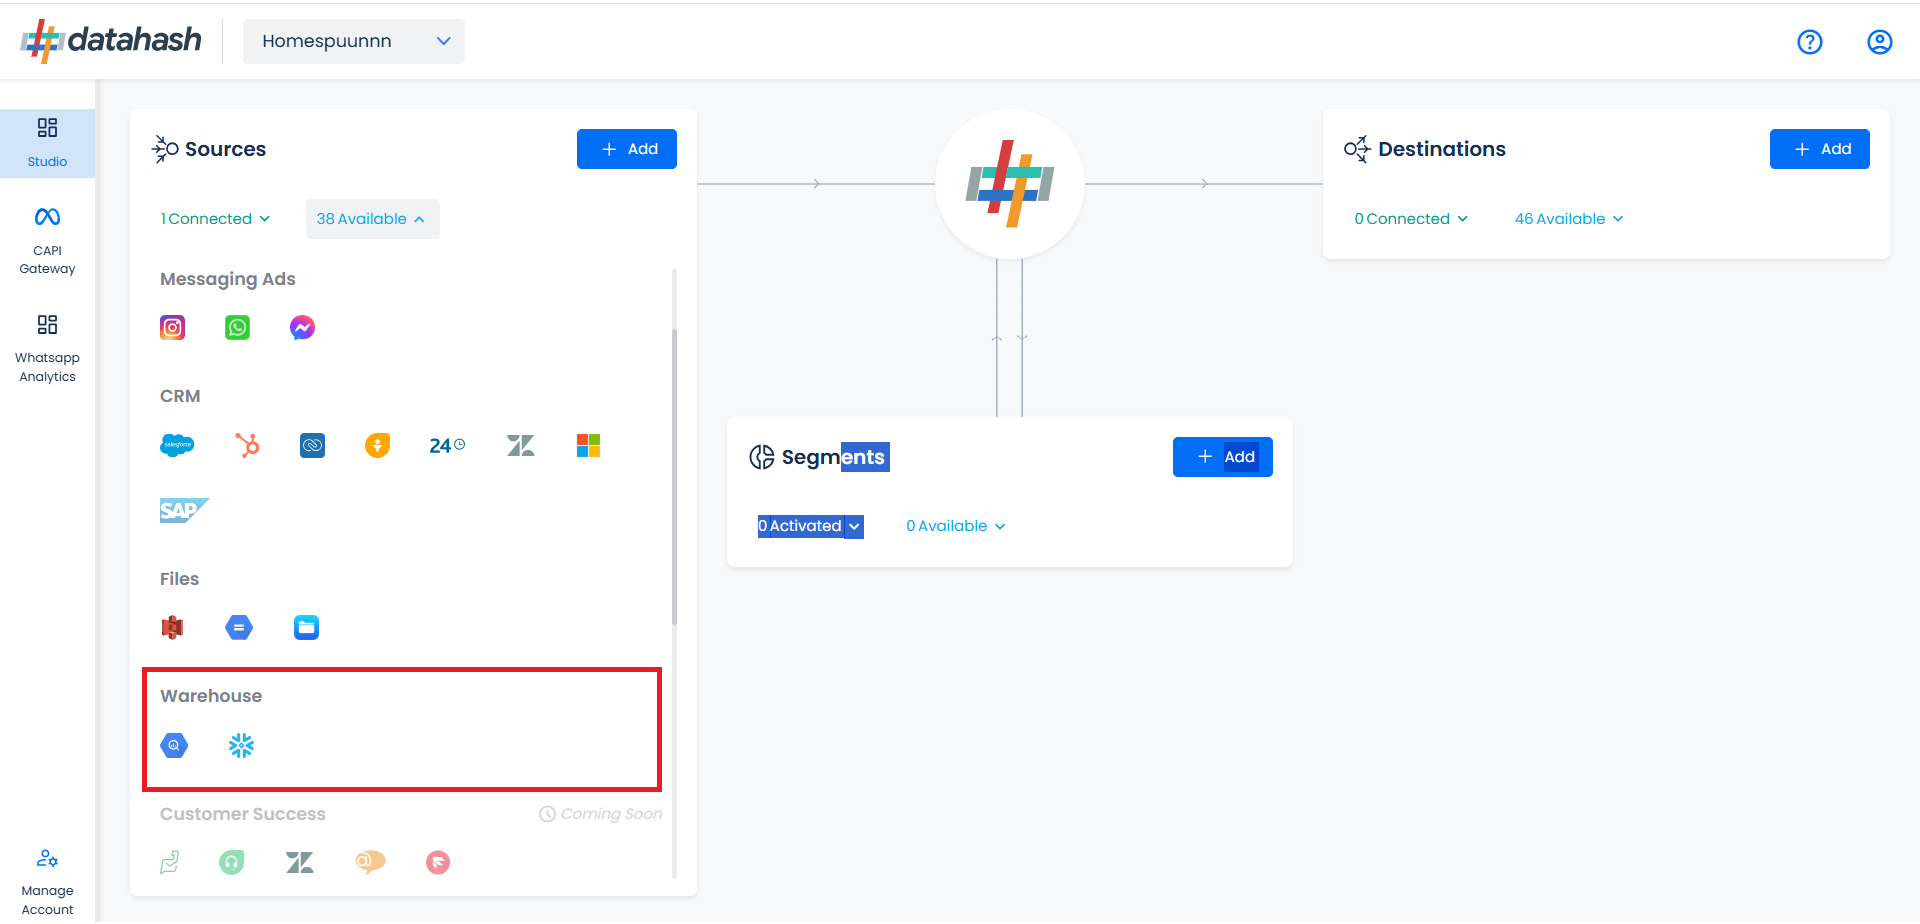Open CAPI Gateway in the sidebar
The height and width of the screenshot is (924, 1920).
point(47,241)
